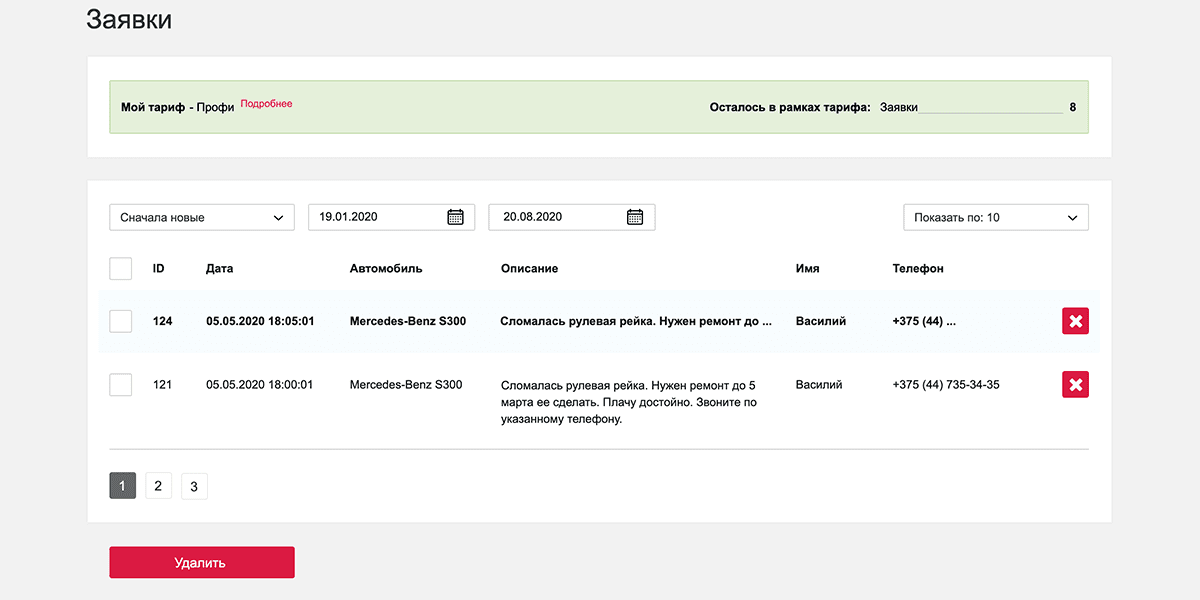
Task: Open calendar for end date 20.08.2020
Action: [635, 217]
